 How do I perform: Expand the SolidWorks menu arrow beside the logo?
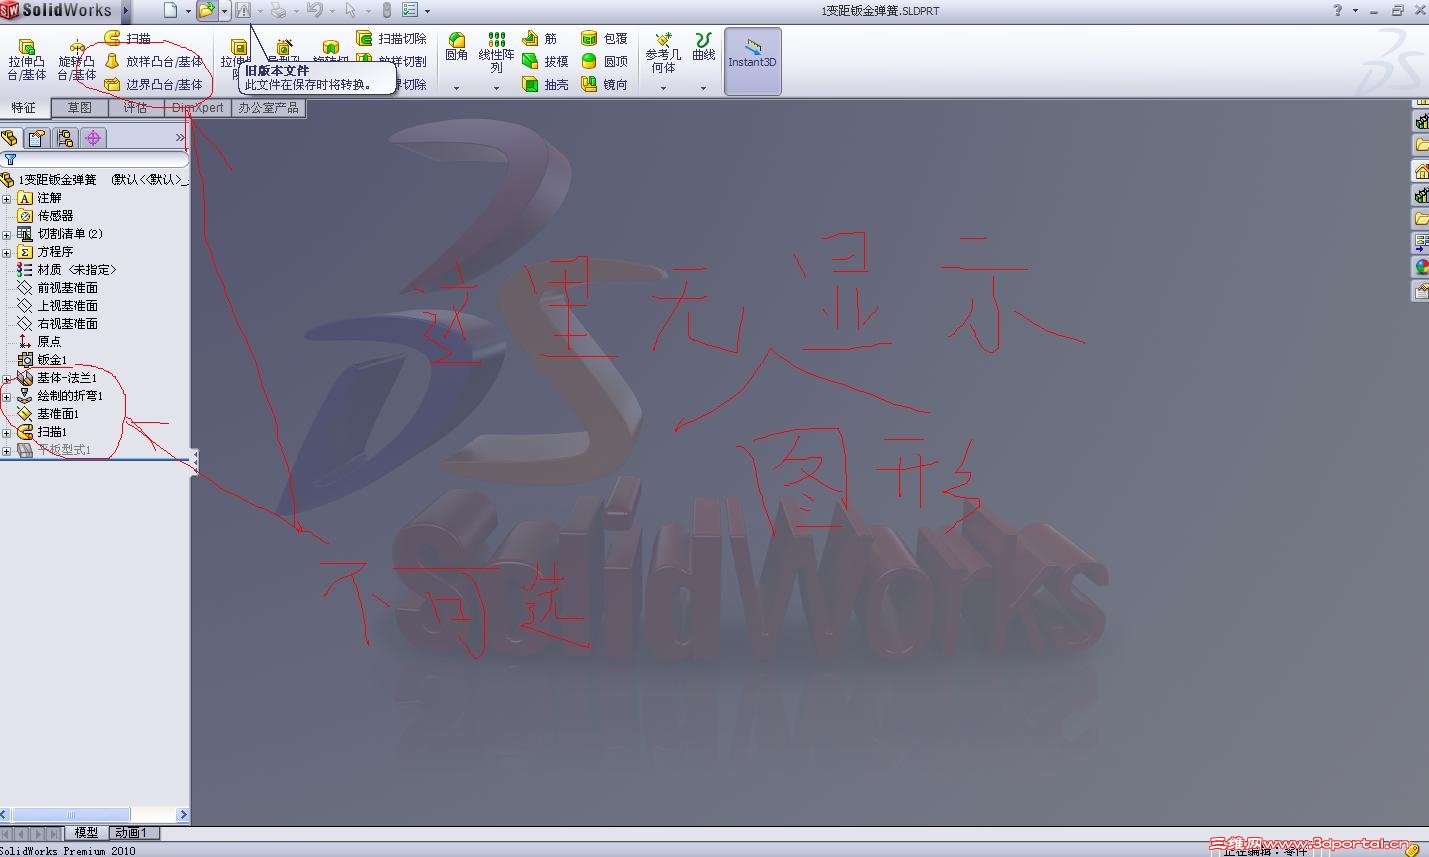[x=126, y=11]
